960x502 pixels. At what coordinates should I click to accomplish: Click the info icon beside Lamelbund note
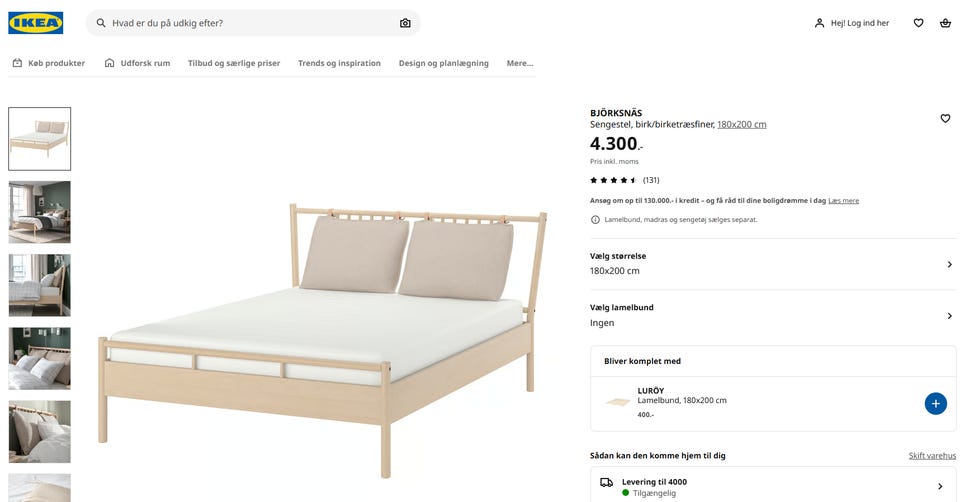tap(595, 220)
